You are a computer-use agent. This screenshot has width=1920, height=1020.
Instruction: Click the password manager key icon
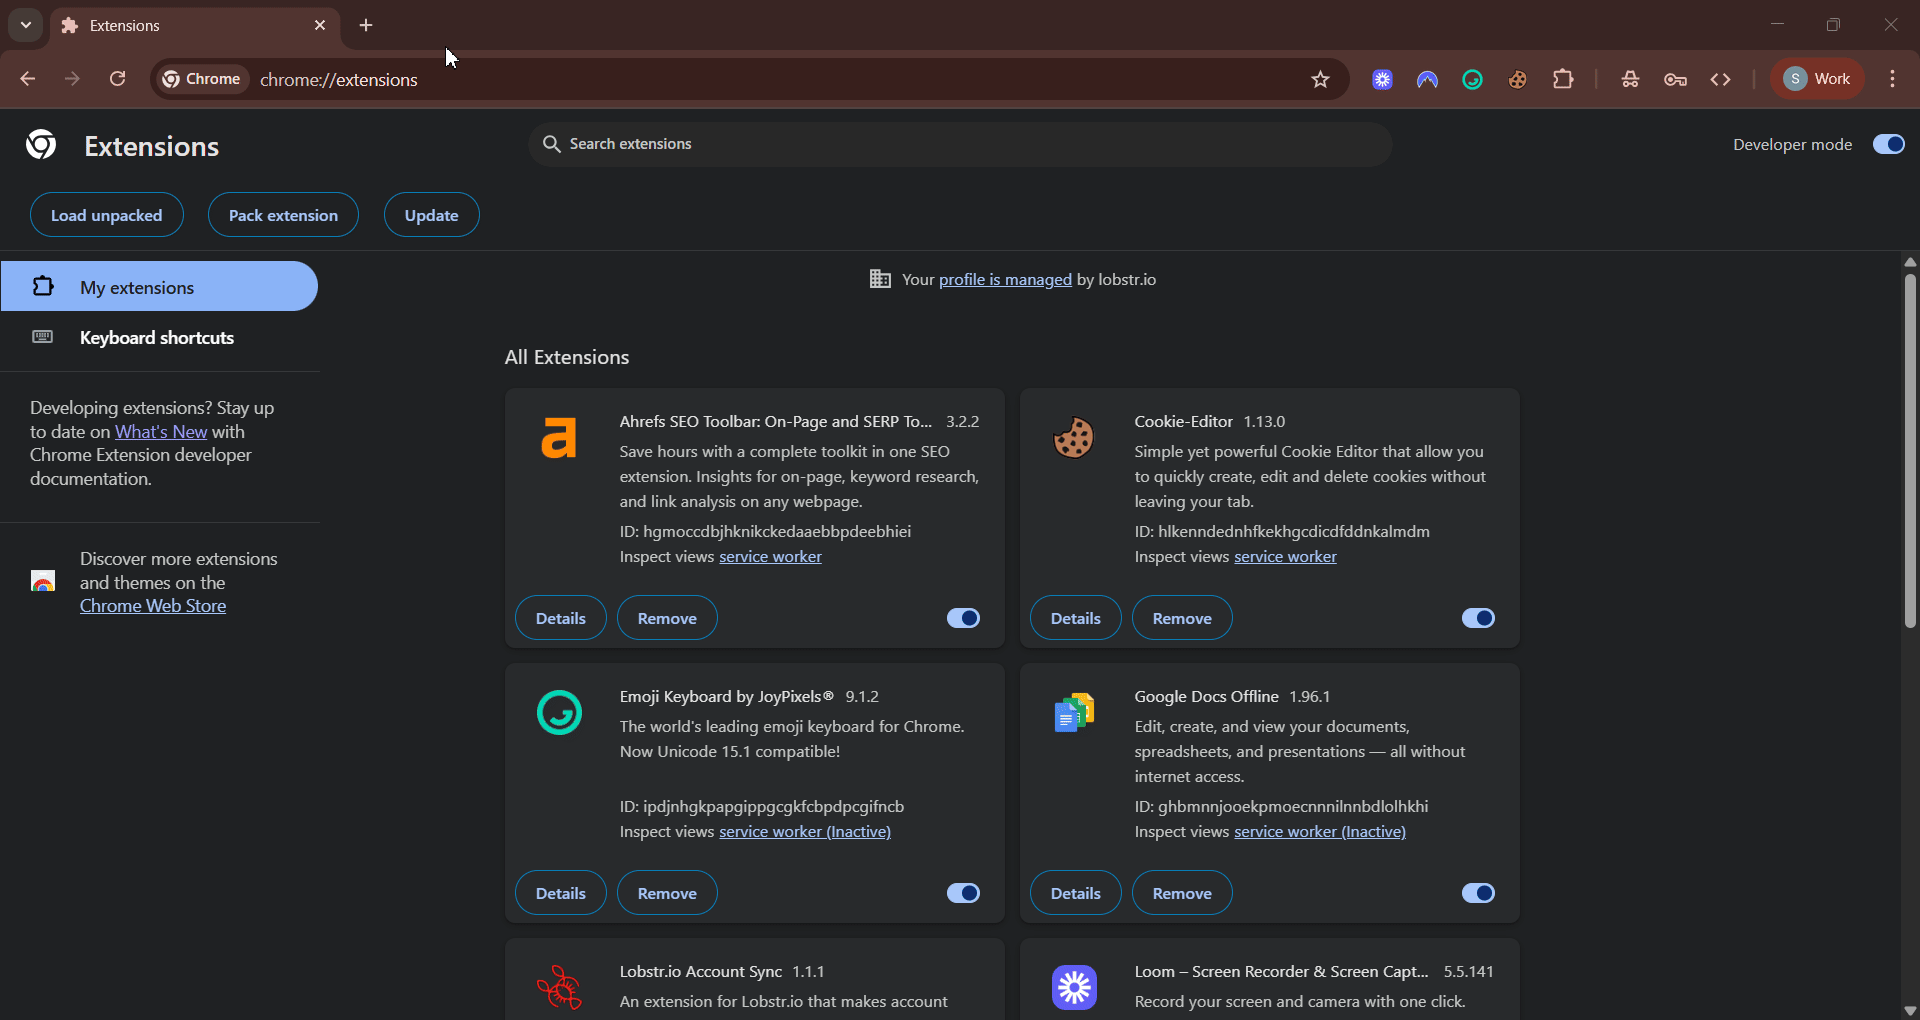tap(1675, 80)
